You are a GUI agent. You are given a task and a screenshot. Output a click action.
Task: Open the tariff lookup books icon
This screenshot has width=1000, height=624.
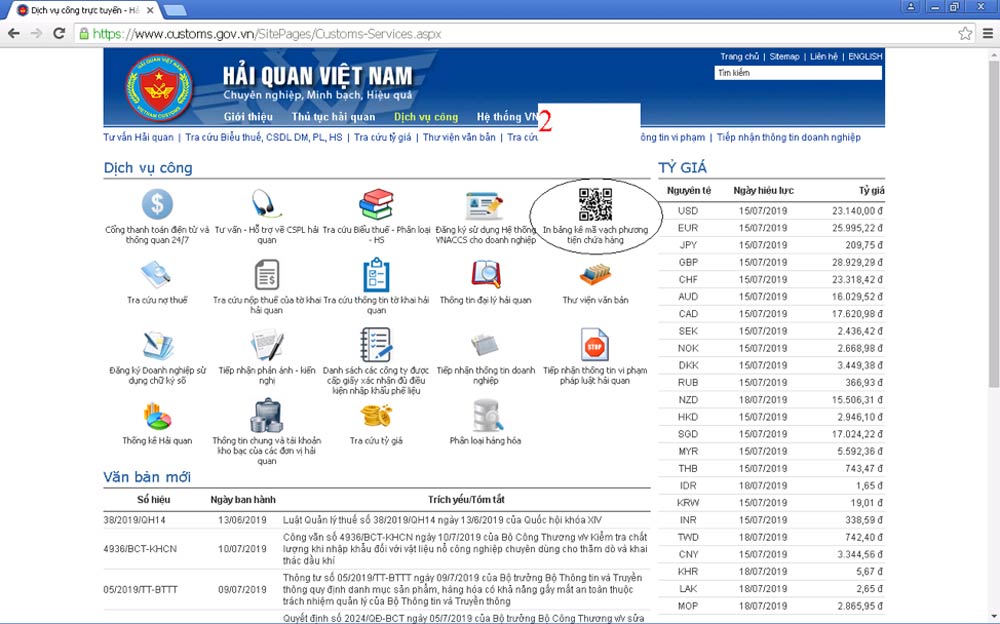tap(376, 204)
